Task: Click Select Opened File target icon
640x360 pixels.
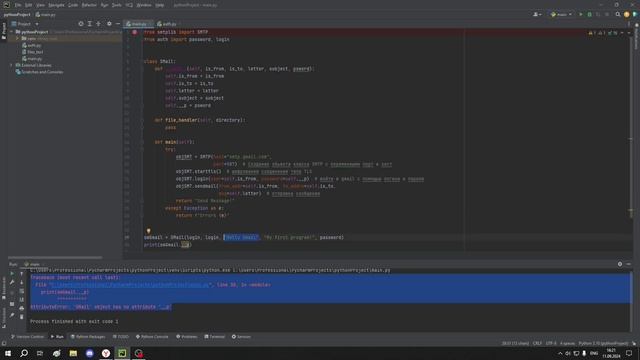Action: [x=81, y=24]
